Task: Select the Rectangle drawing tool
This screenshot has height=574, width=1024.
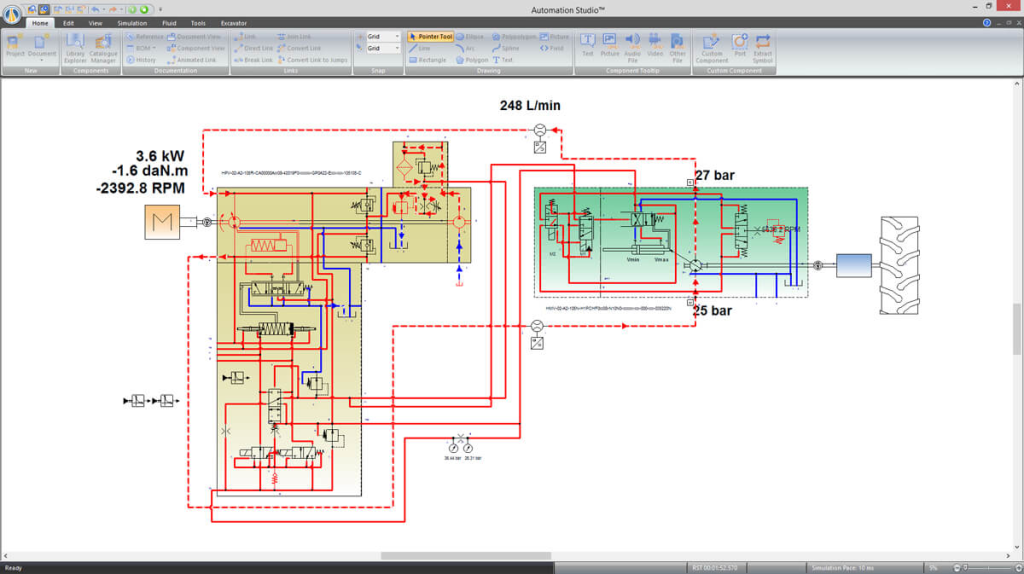Action: pos(428,60)
